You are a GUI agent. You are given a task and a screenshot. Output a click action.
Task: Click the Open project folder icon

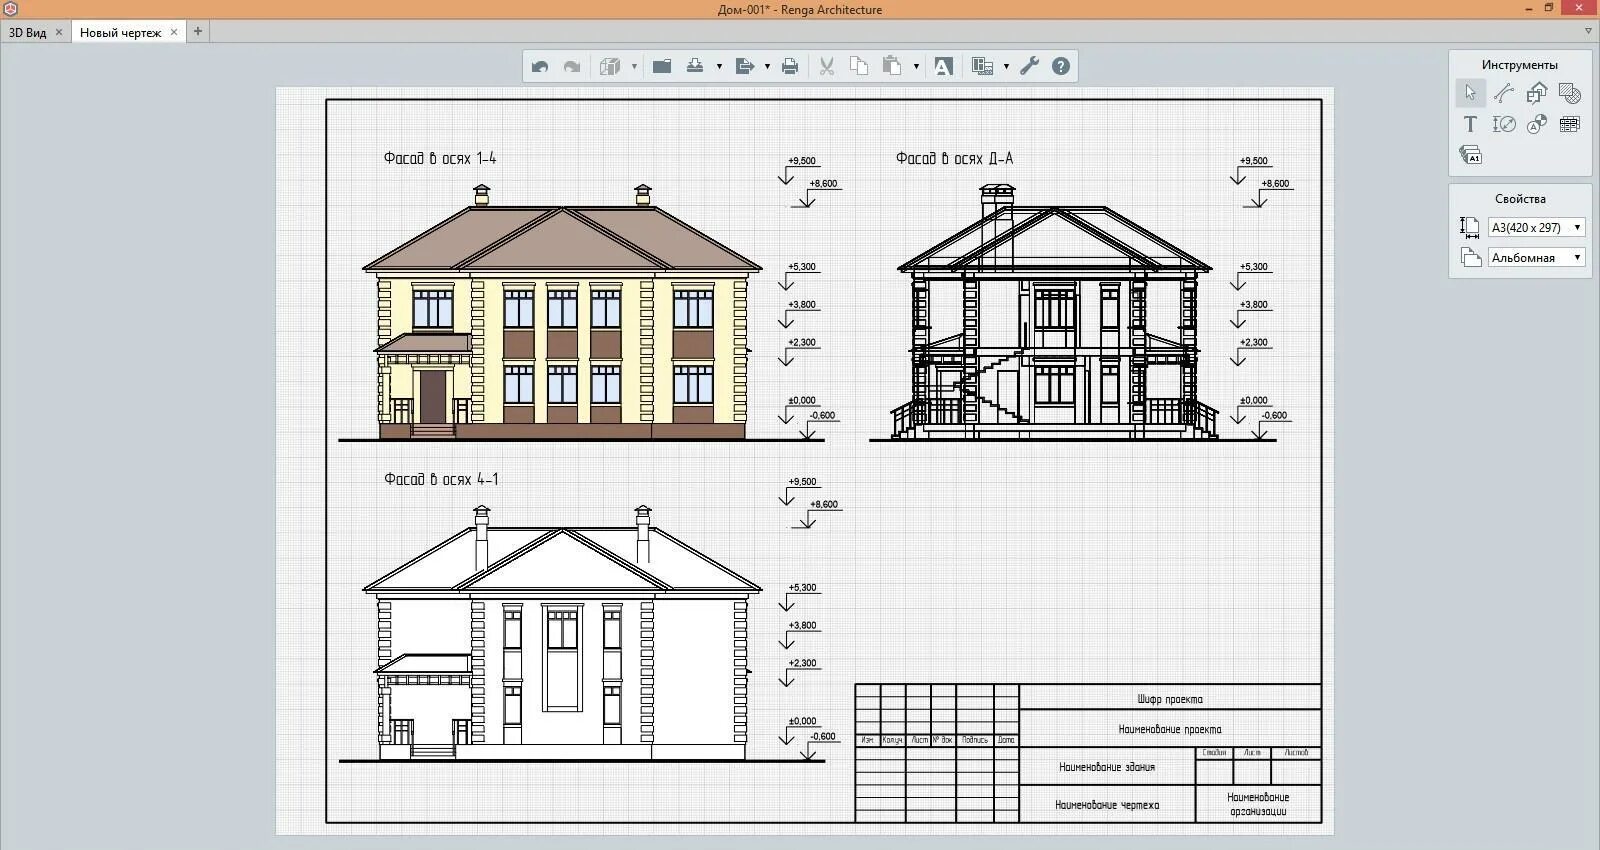(x=662, y=66)
